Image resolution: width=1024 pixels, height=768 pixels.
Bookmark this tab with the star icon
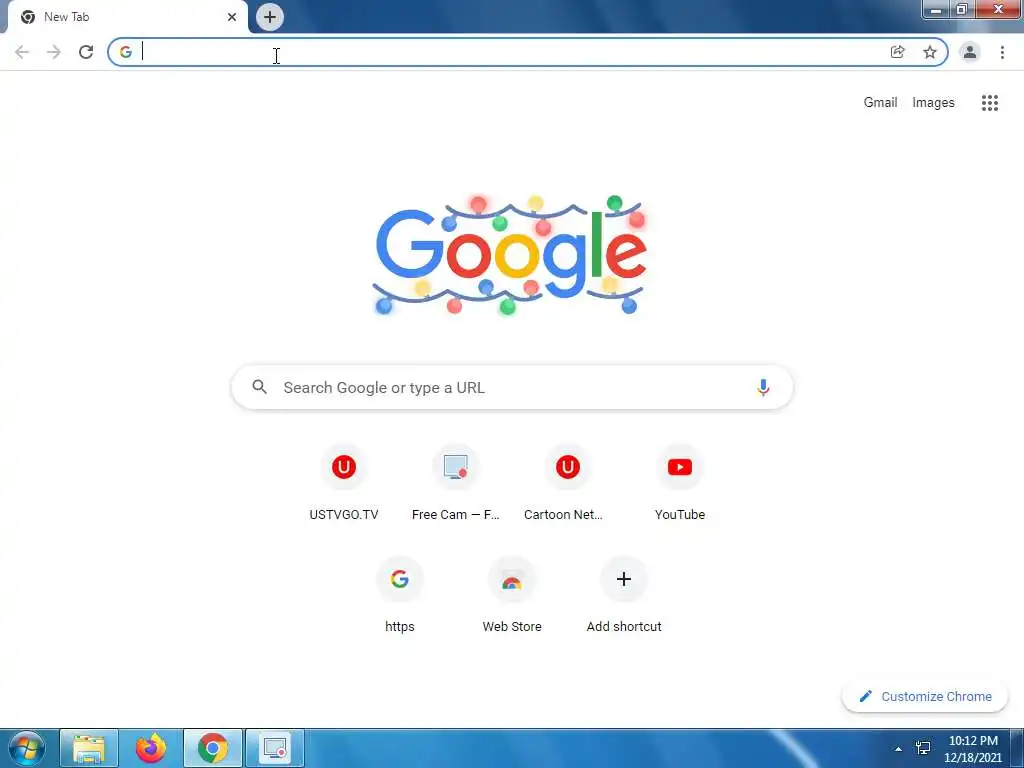click(930, 52)
